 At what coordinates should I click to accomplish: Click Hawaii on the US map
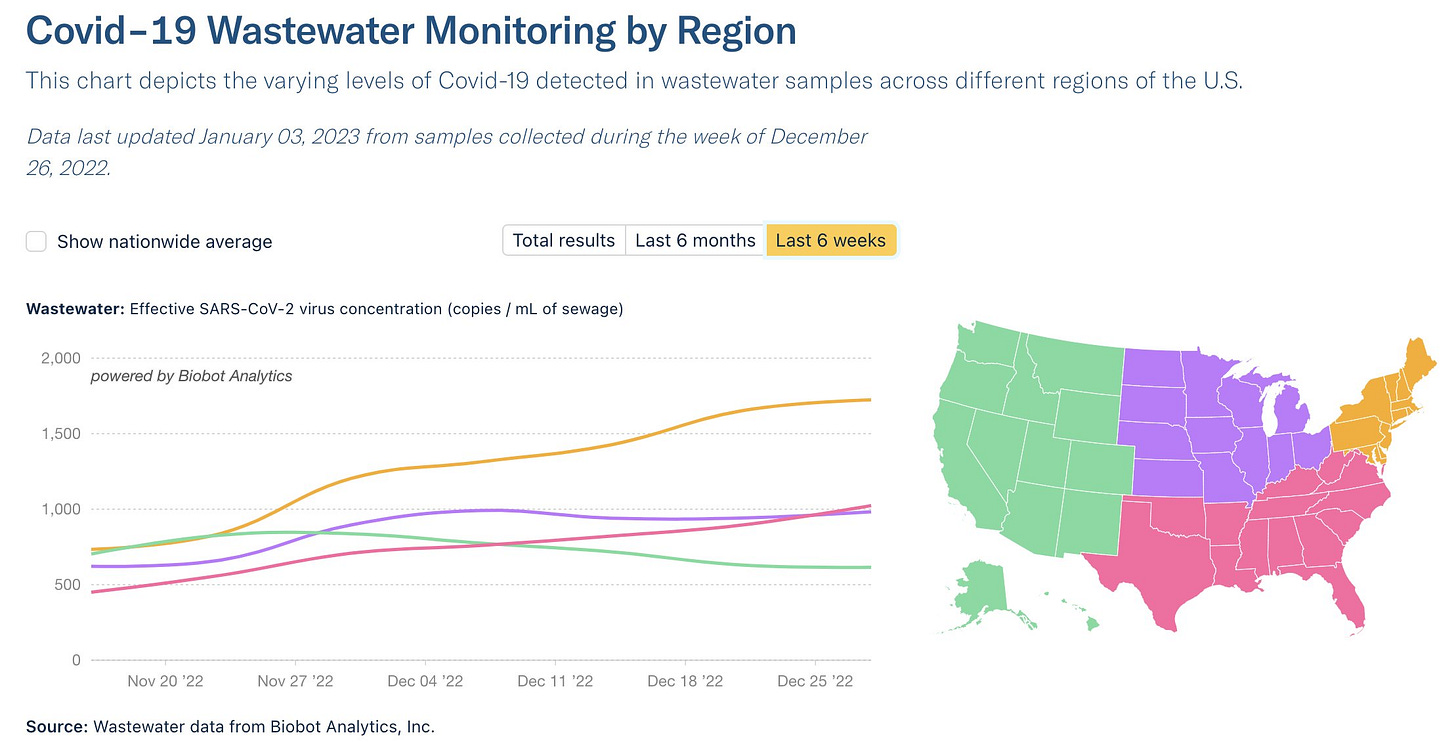coord(1085,624)
